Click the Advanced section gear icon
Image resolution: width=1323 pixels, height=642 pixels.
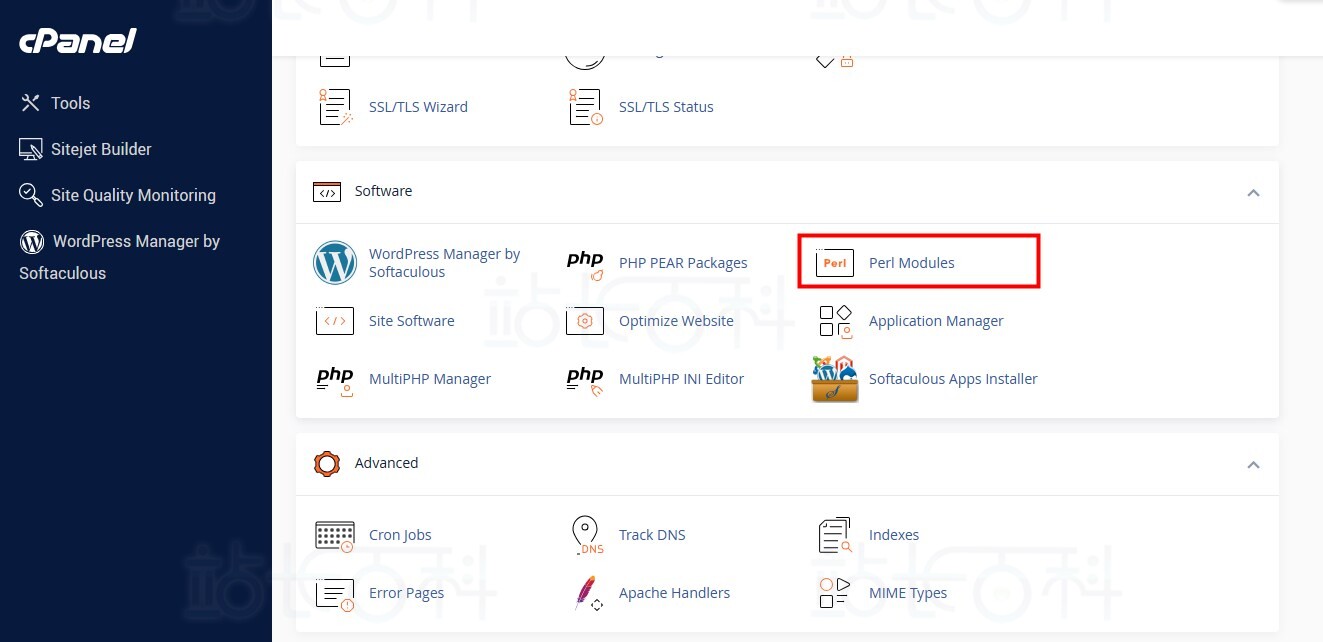tap(327, 463)
